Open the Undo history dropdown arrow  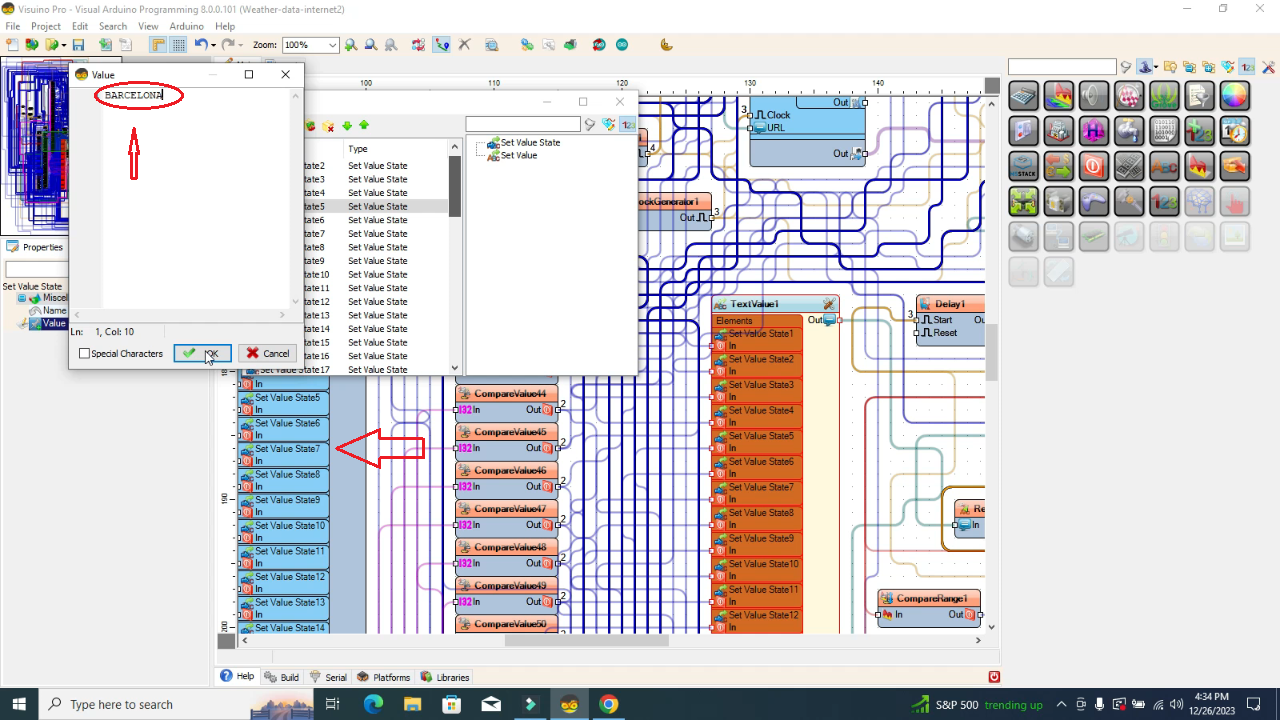click(213, 45)
